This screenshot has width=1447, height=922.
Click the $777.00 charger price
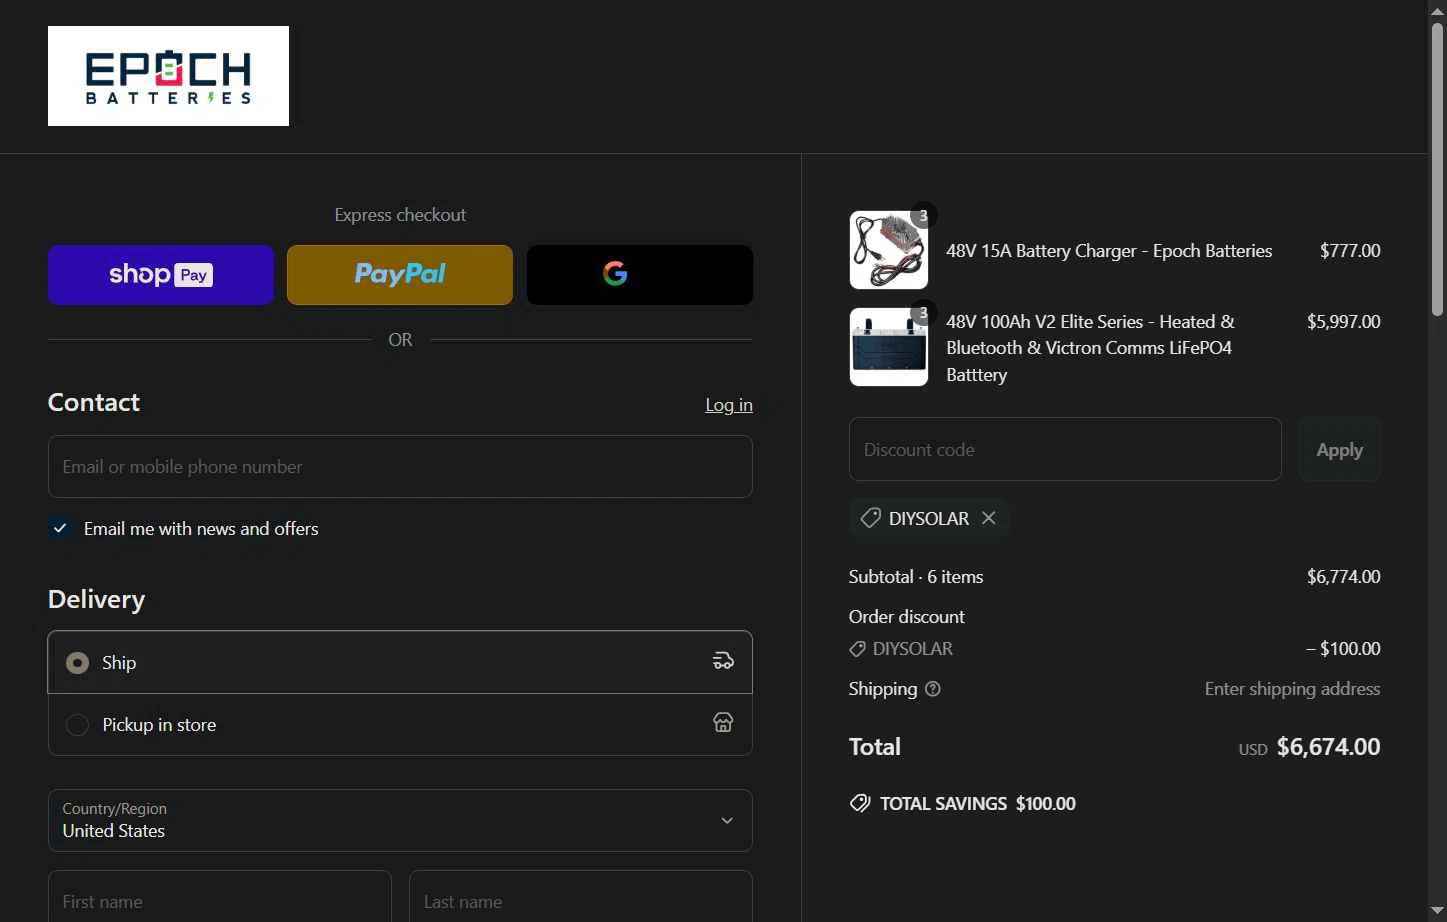1350,251
